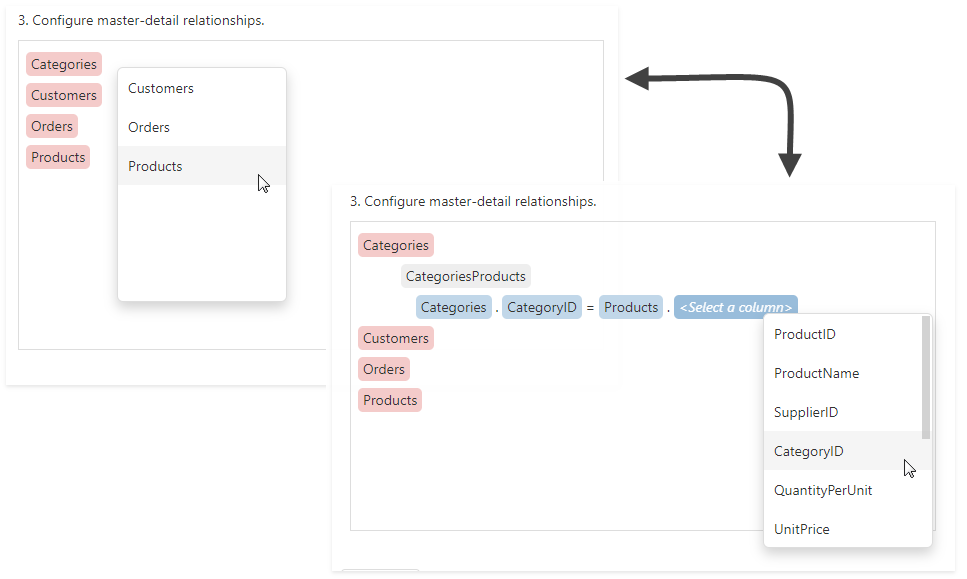Image resolution: width=967 pixels, height=579 pixels.
Task: Pick the highlighted CategoryID list option
Action: (809, 451)
